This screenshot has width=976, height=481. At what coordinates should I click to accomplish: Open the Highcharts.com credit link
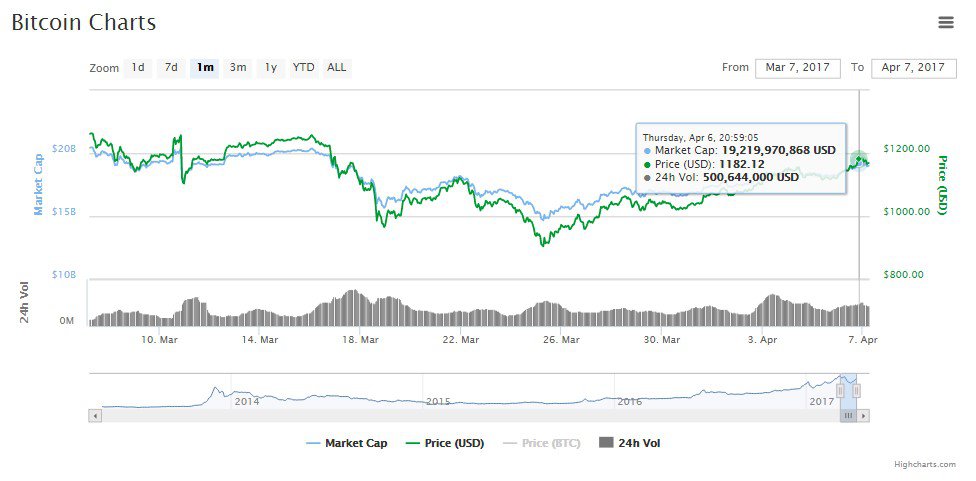coord(925,465)
